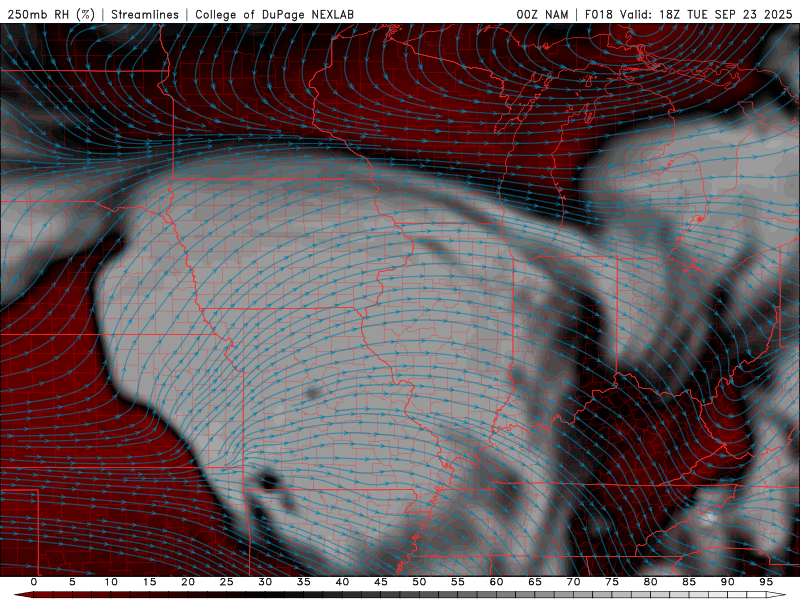This screenshot has height=600, width=800.
Task: Click the colorbar label "25"
Action: (x=227, y=582)
